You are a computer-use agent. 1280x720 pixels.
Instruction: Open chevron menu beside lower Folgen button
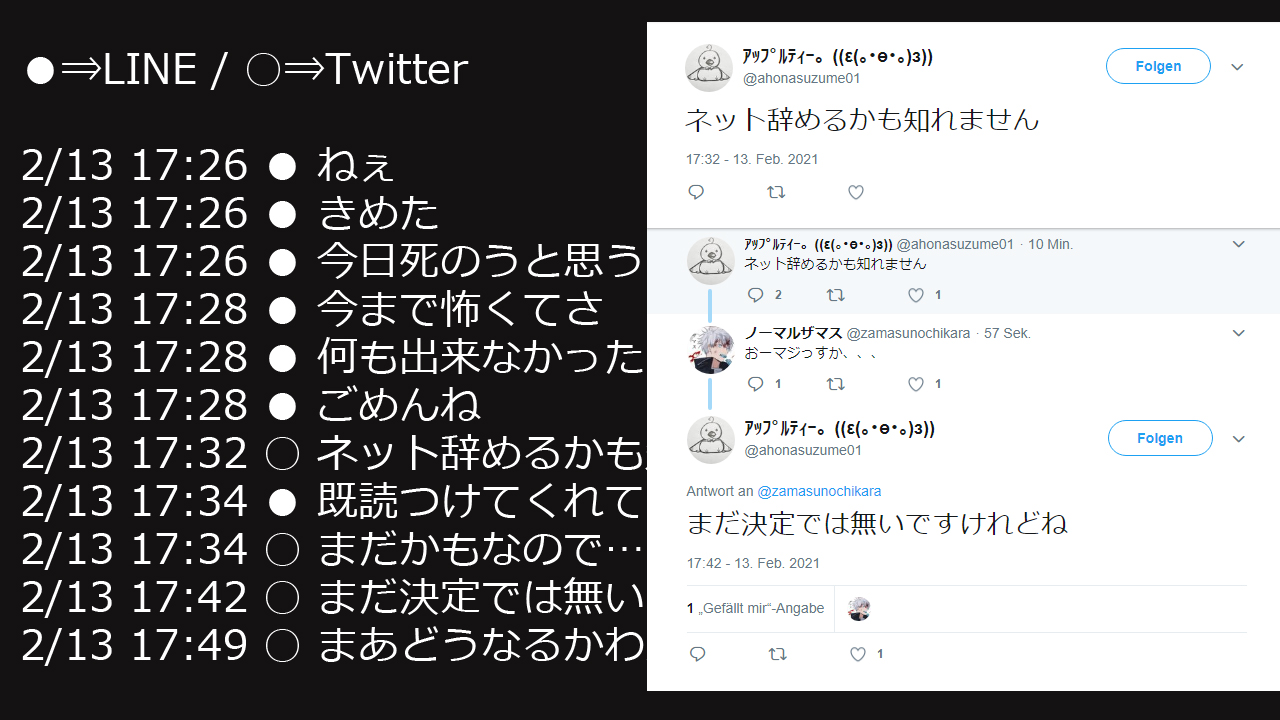[1239, 439]
